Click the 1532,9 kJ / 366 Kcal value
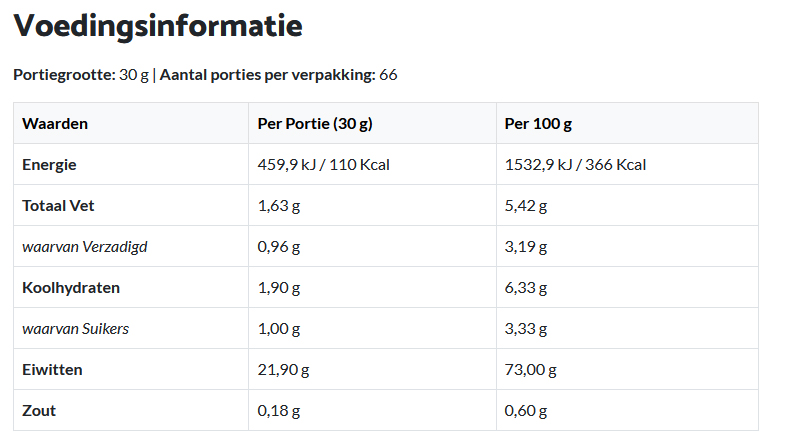Screen dimensions: 798x445 click(x=575, y=165)
